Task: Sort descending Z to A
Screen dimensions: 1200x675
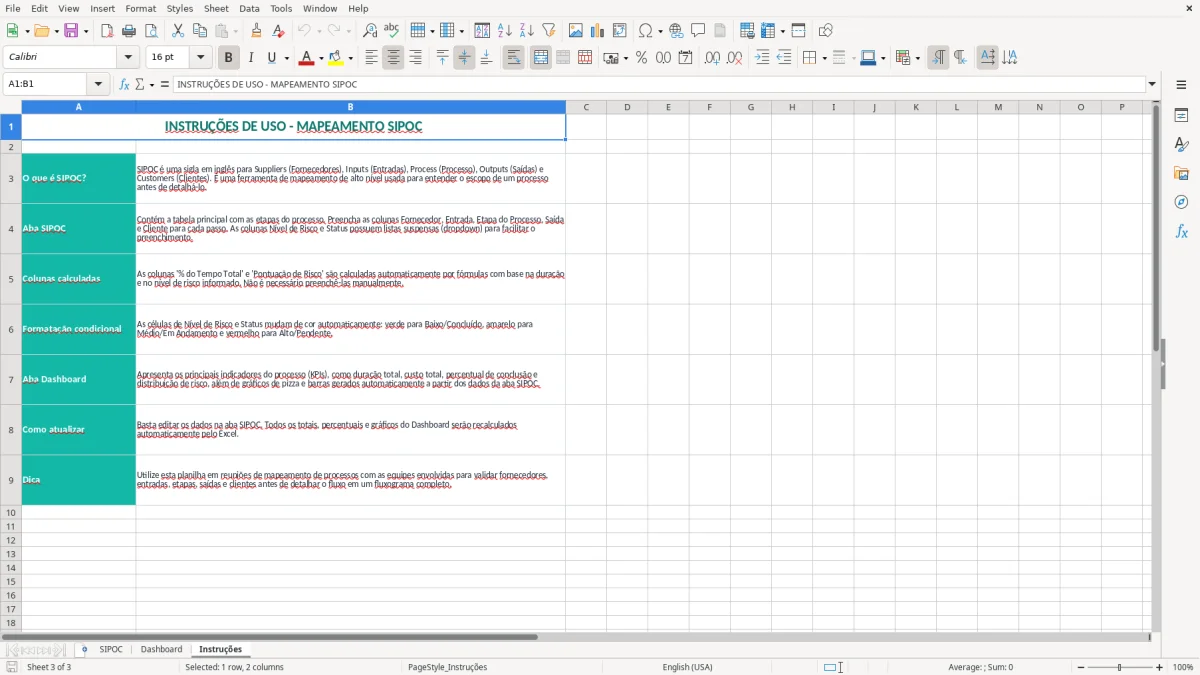Action: tap(526, 31)
